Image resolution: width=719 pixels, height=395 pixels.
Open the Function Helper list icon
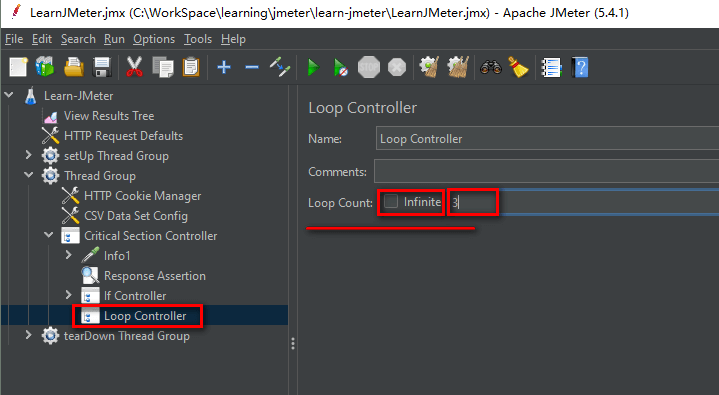[552, 67]
